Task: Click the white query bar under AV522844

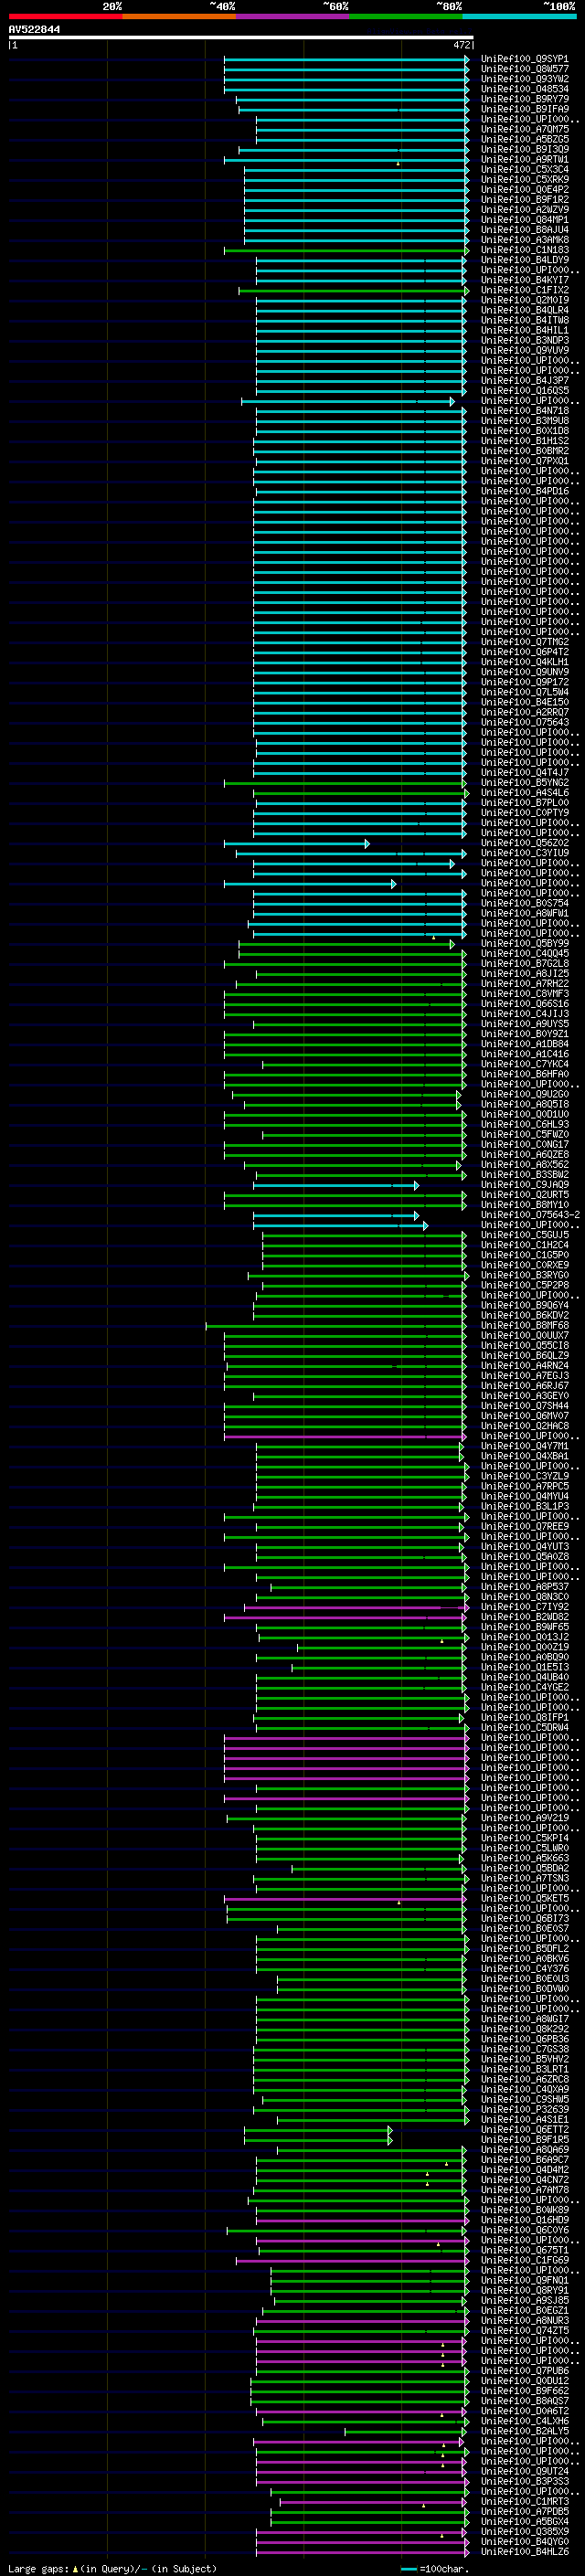Action: (x=241, y=38)
